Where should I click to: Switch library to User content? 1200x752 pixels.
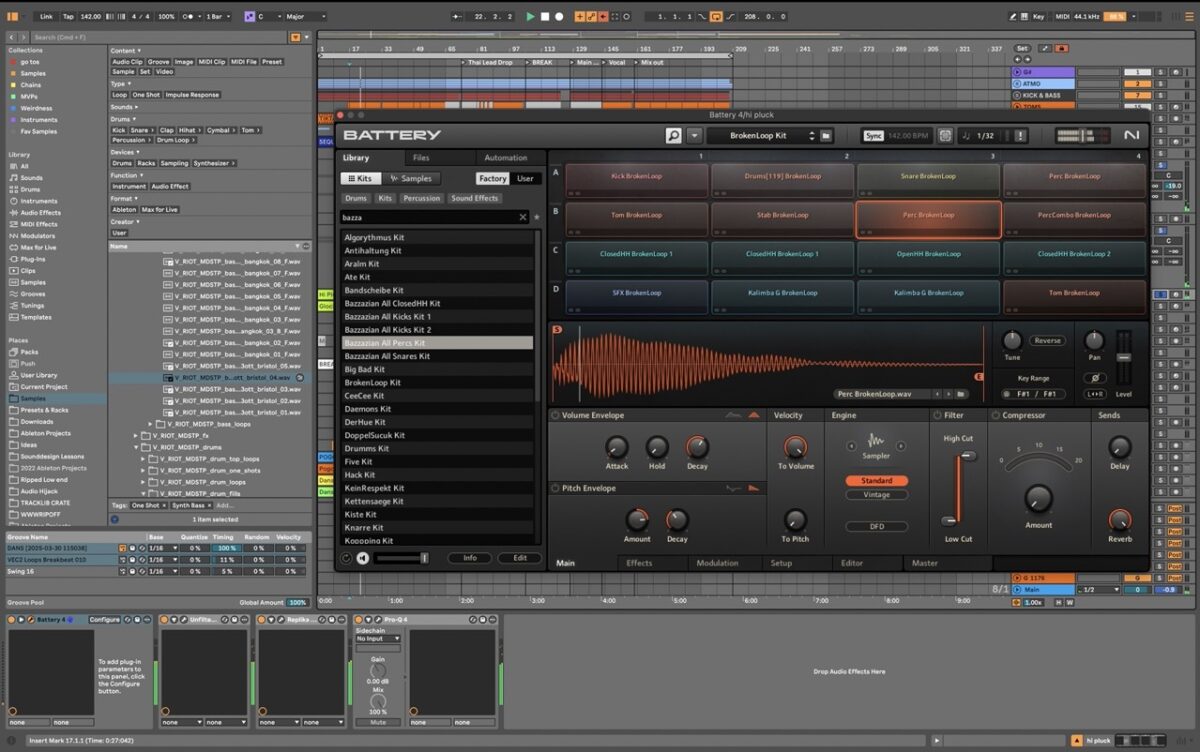525,178
